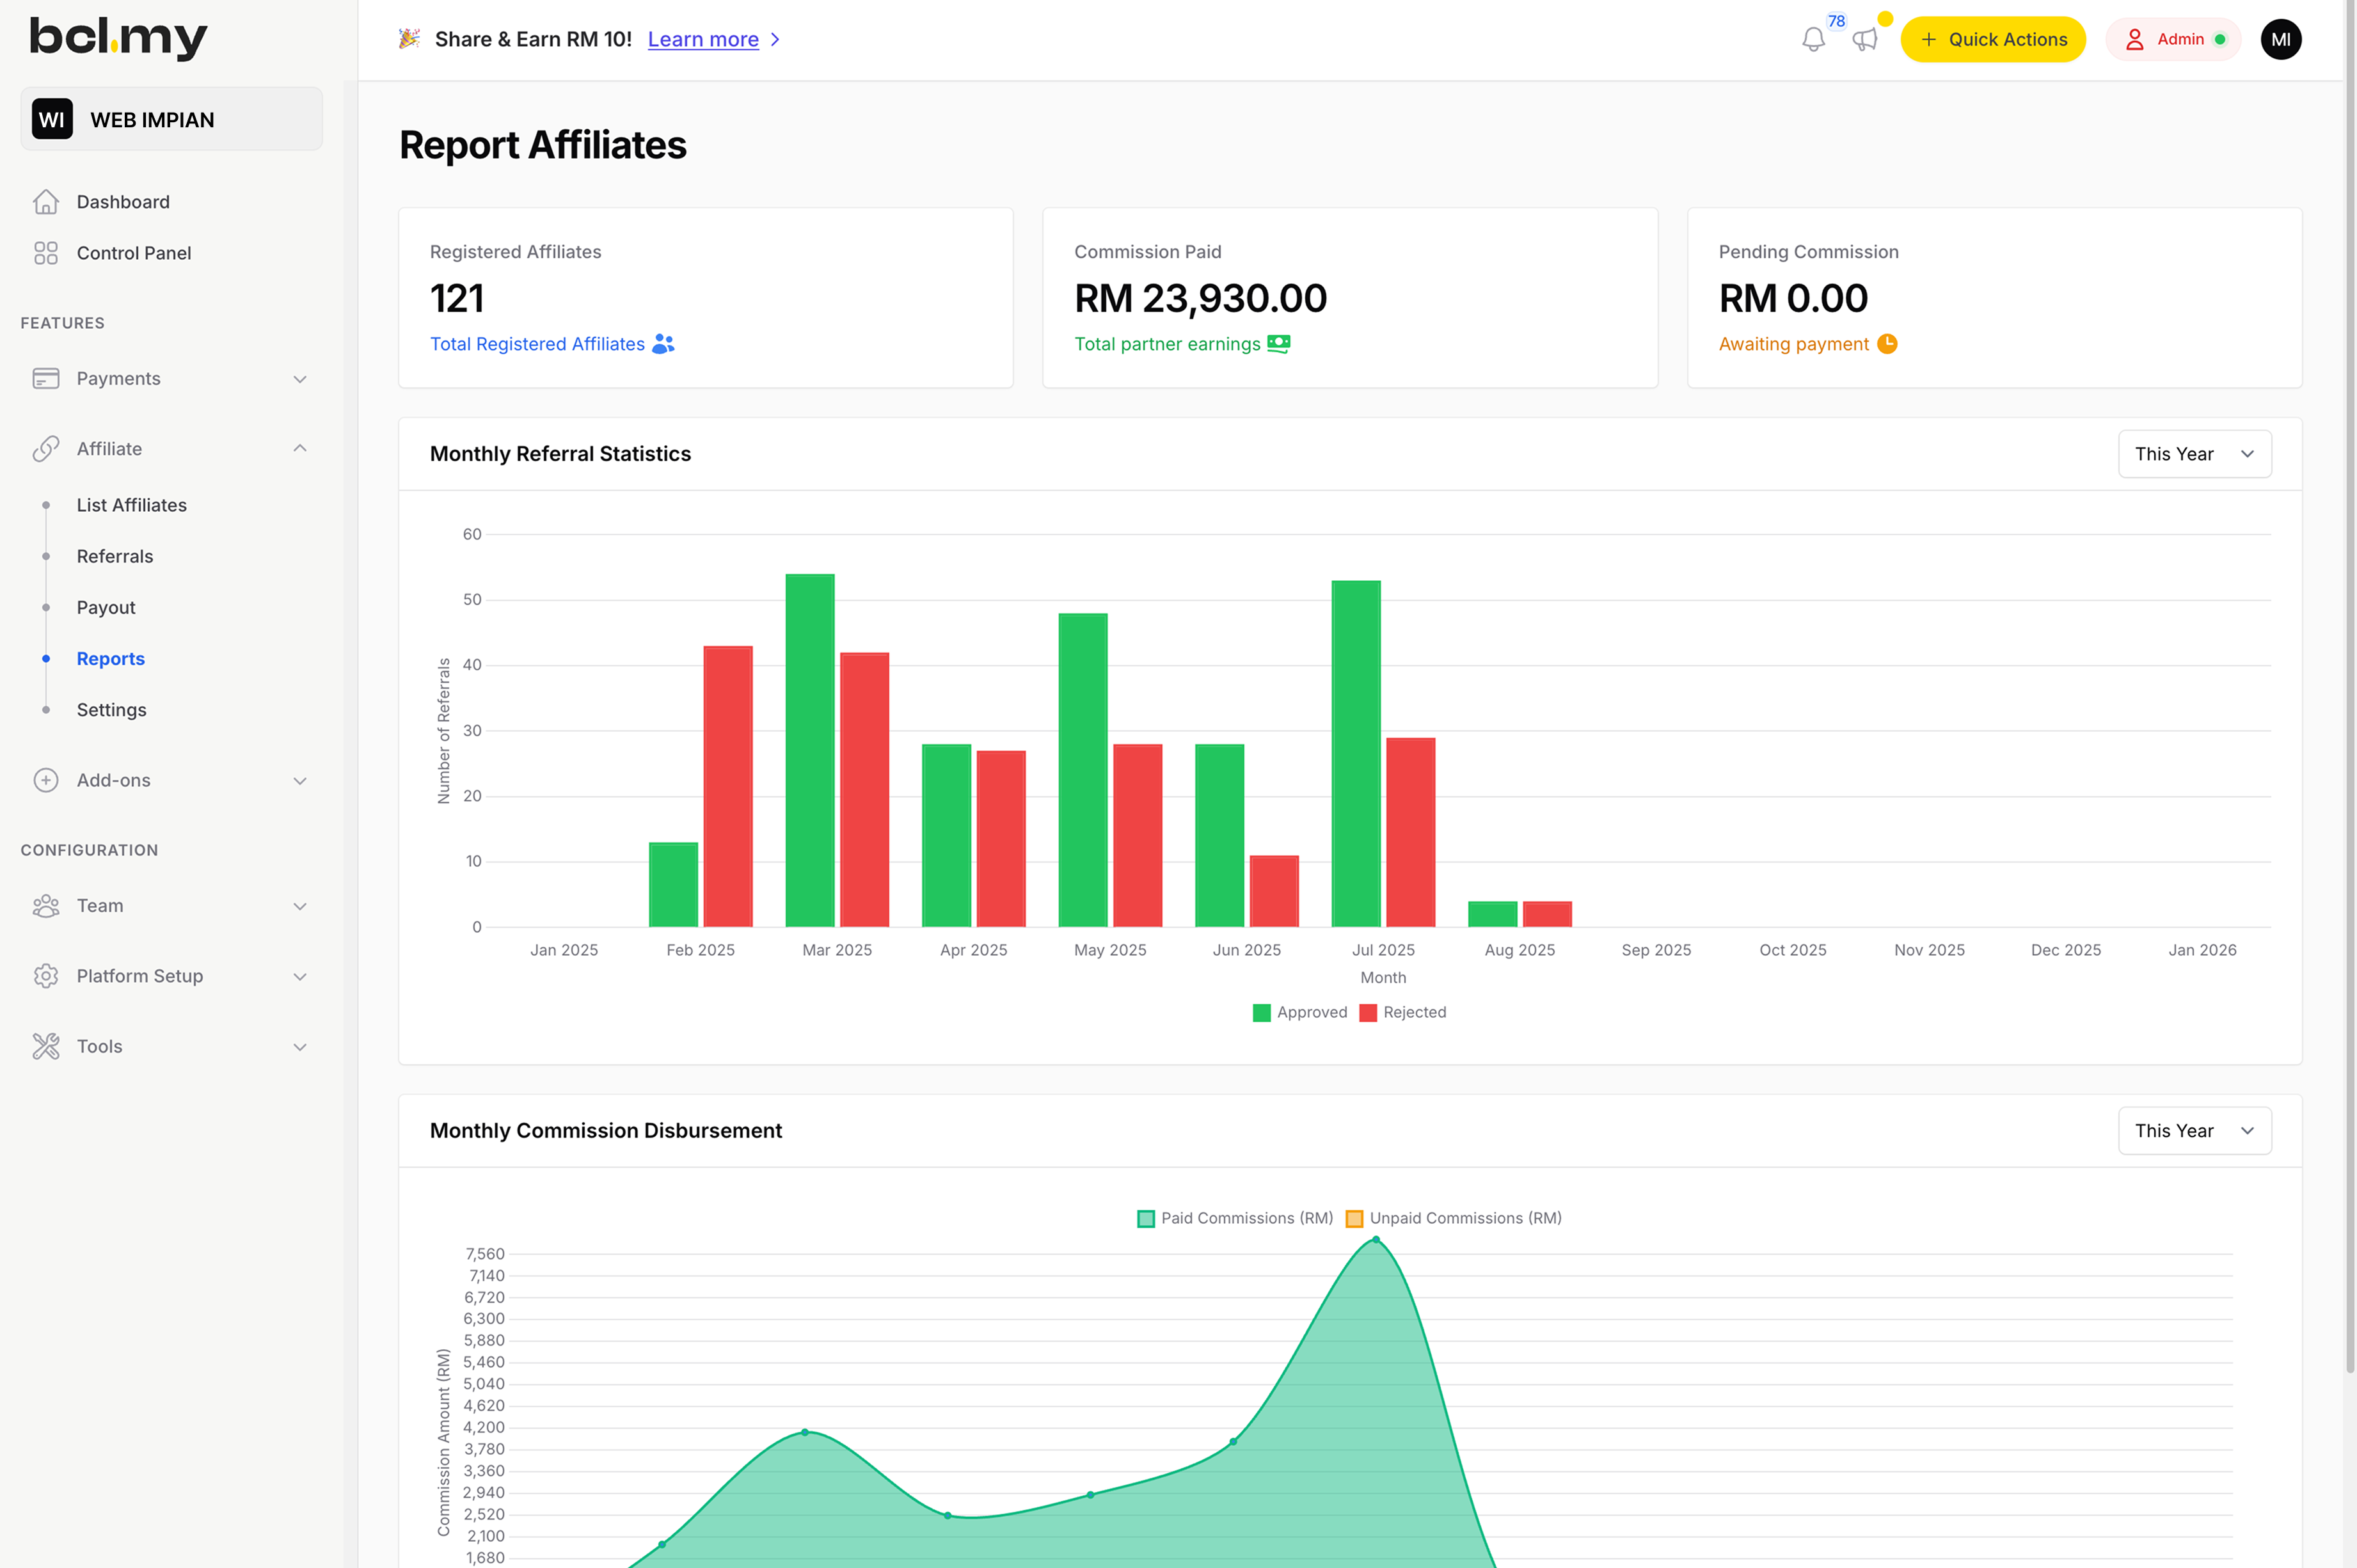Click Total Registered Affiliates link

pyautogui.click(x=537, y=344)
